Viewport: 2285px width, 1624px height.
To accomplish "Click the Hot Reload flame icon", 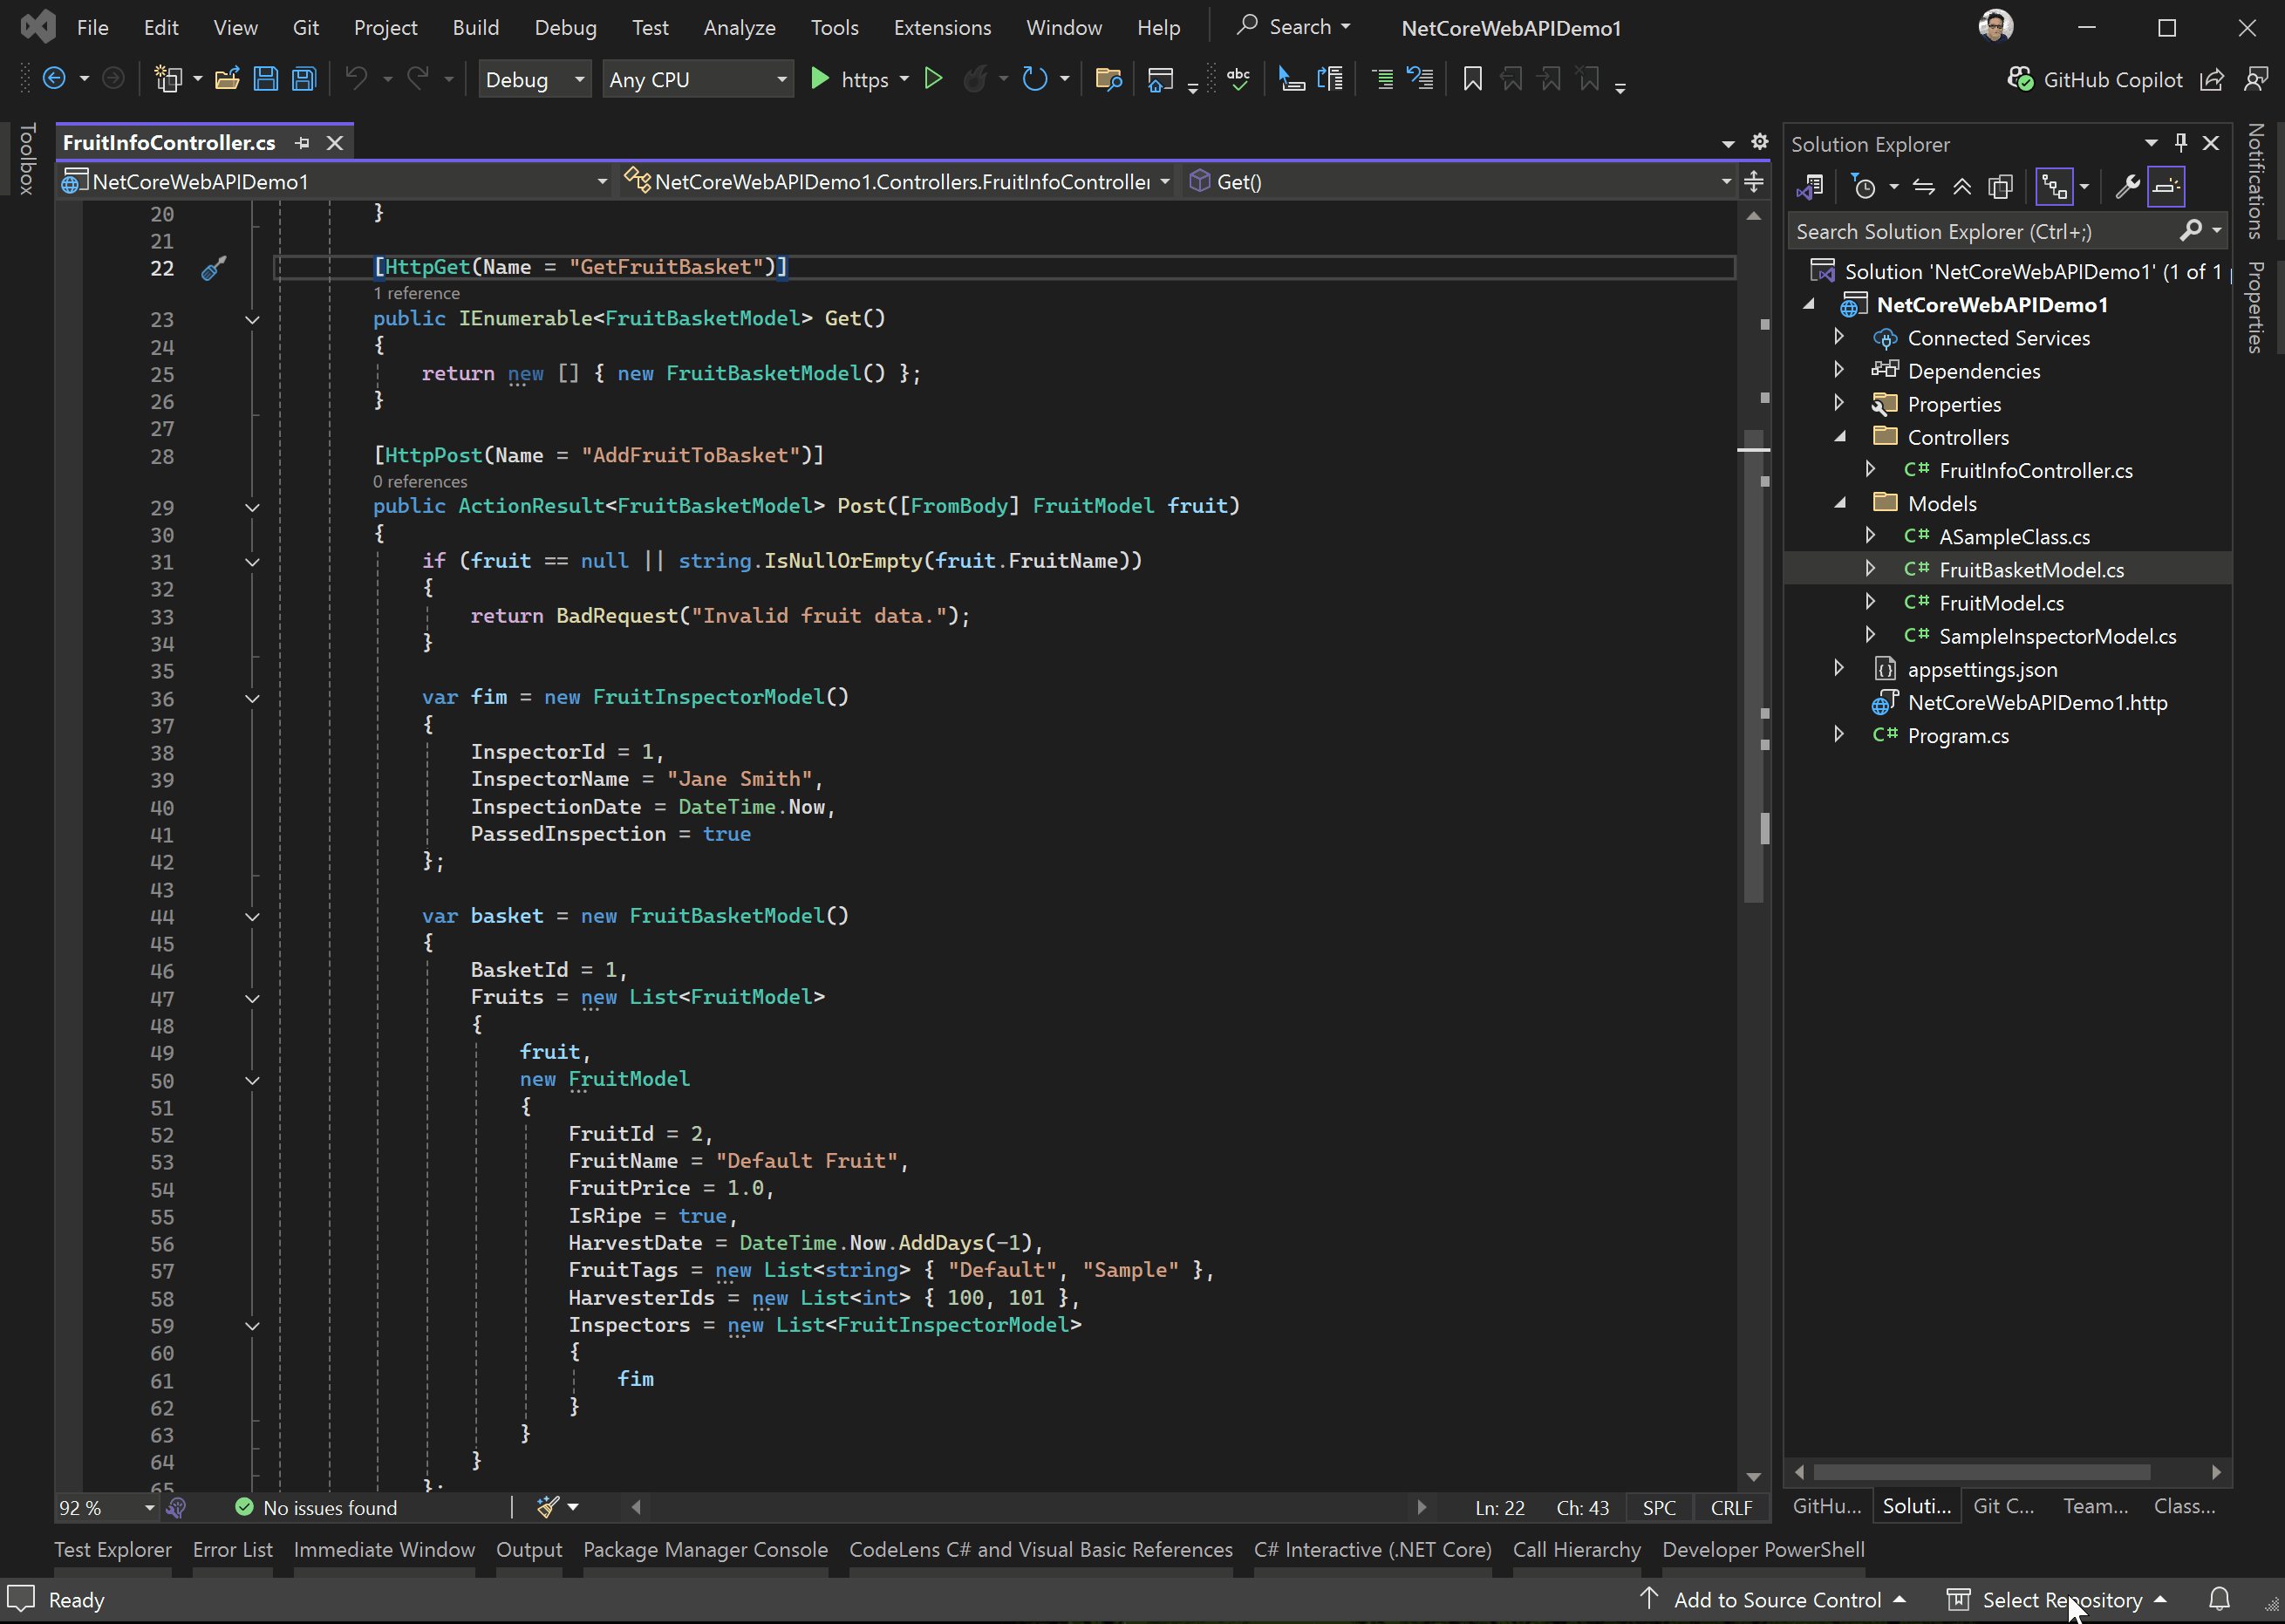I will pos(974,79).
